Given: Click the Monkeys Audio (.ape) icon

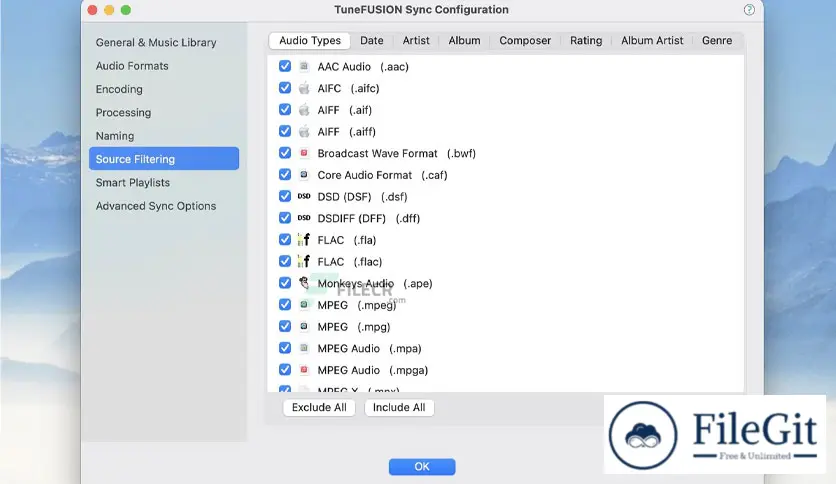Looking at the screenshot, I should [x=304, y=283].
